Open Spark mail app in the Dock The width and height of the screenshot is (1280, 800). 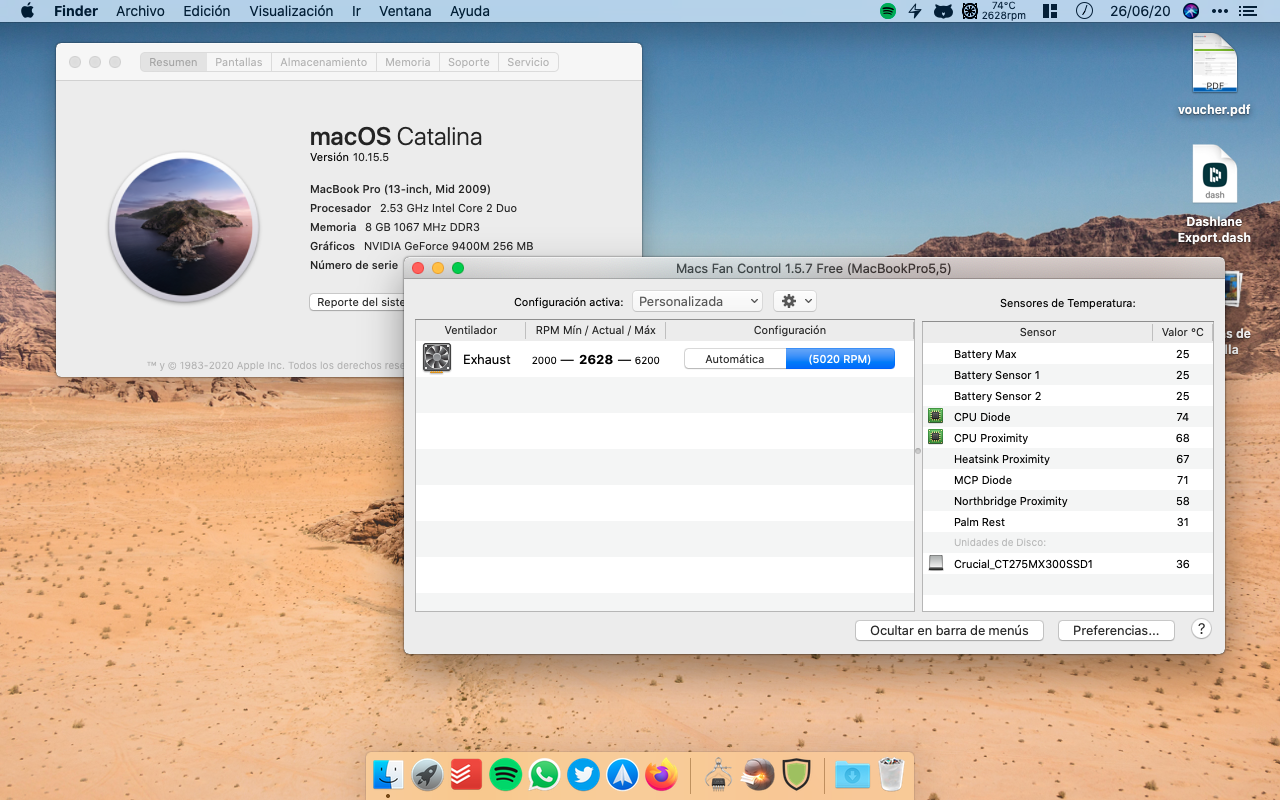623,774
